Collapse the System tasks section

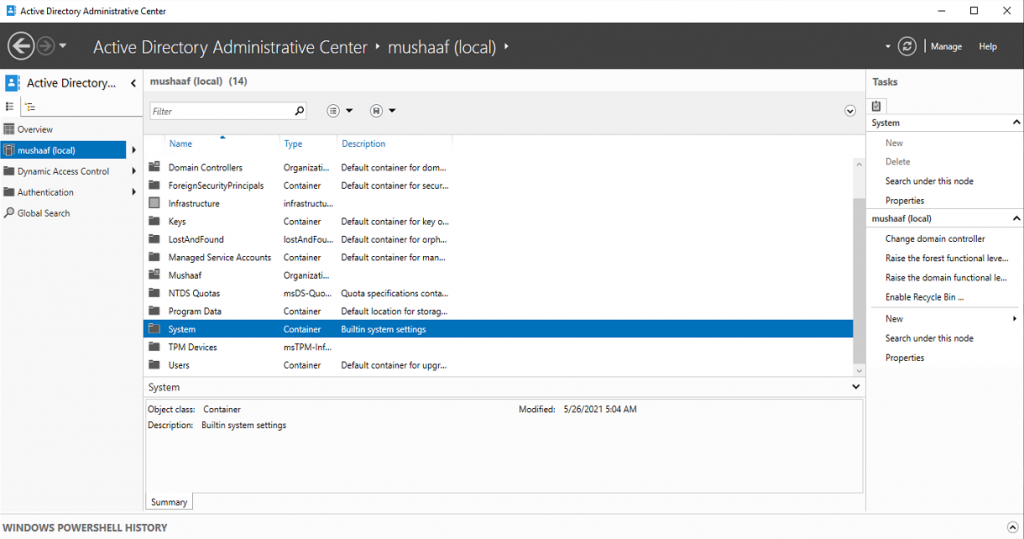click(1016, 123)
